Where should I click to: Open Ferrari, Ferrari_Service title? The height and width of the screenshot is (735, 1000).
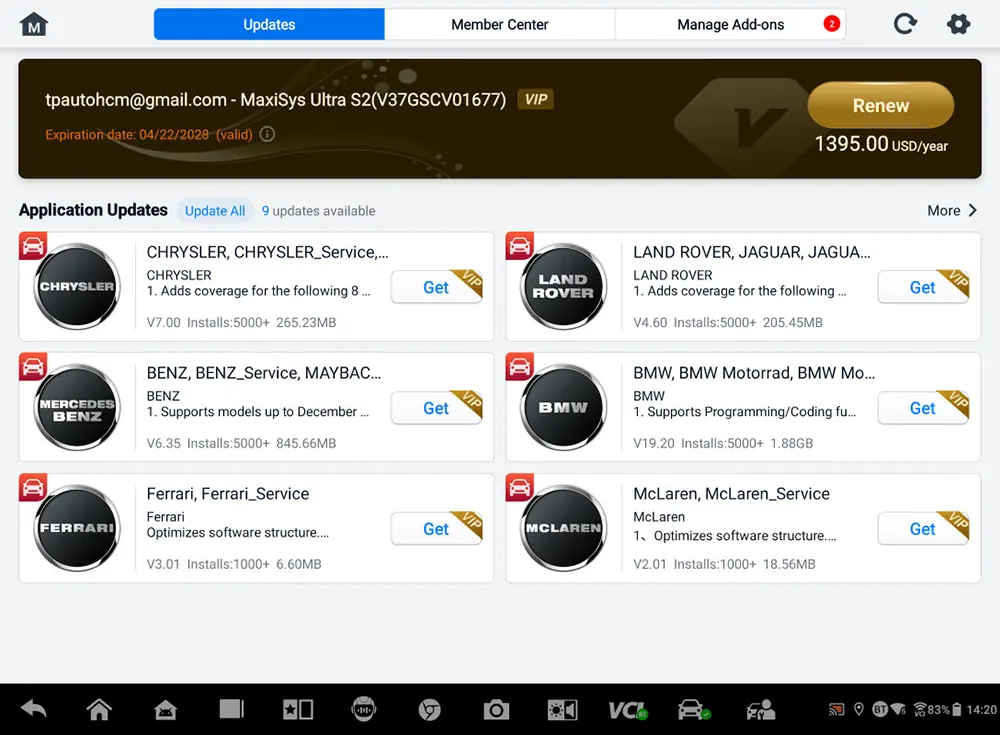tap(228, 494)
